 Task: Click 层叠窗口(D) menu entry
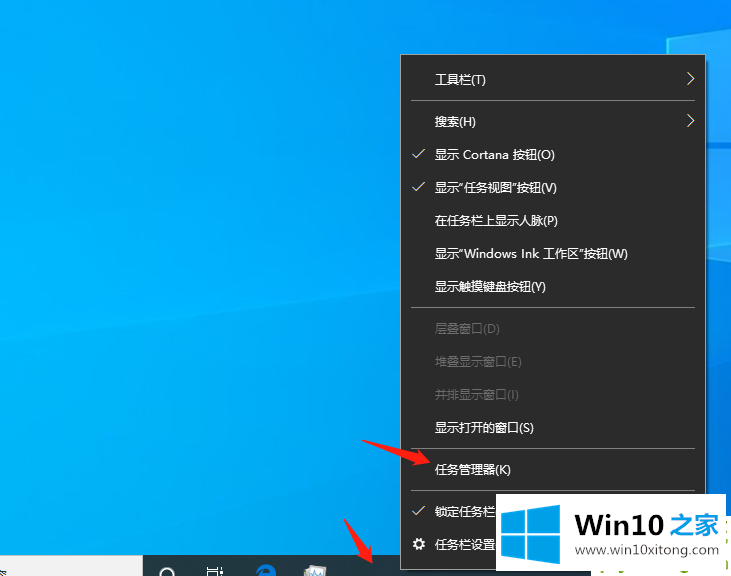467,329
